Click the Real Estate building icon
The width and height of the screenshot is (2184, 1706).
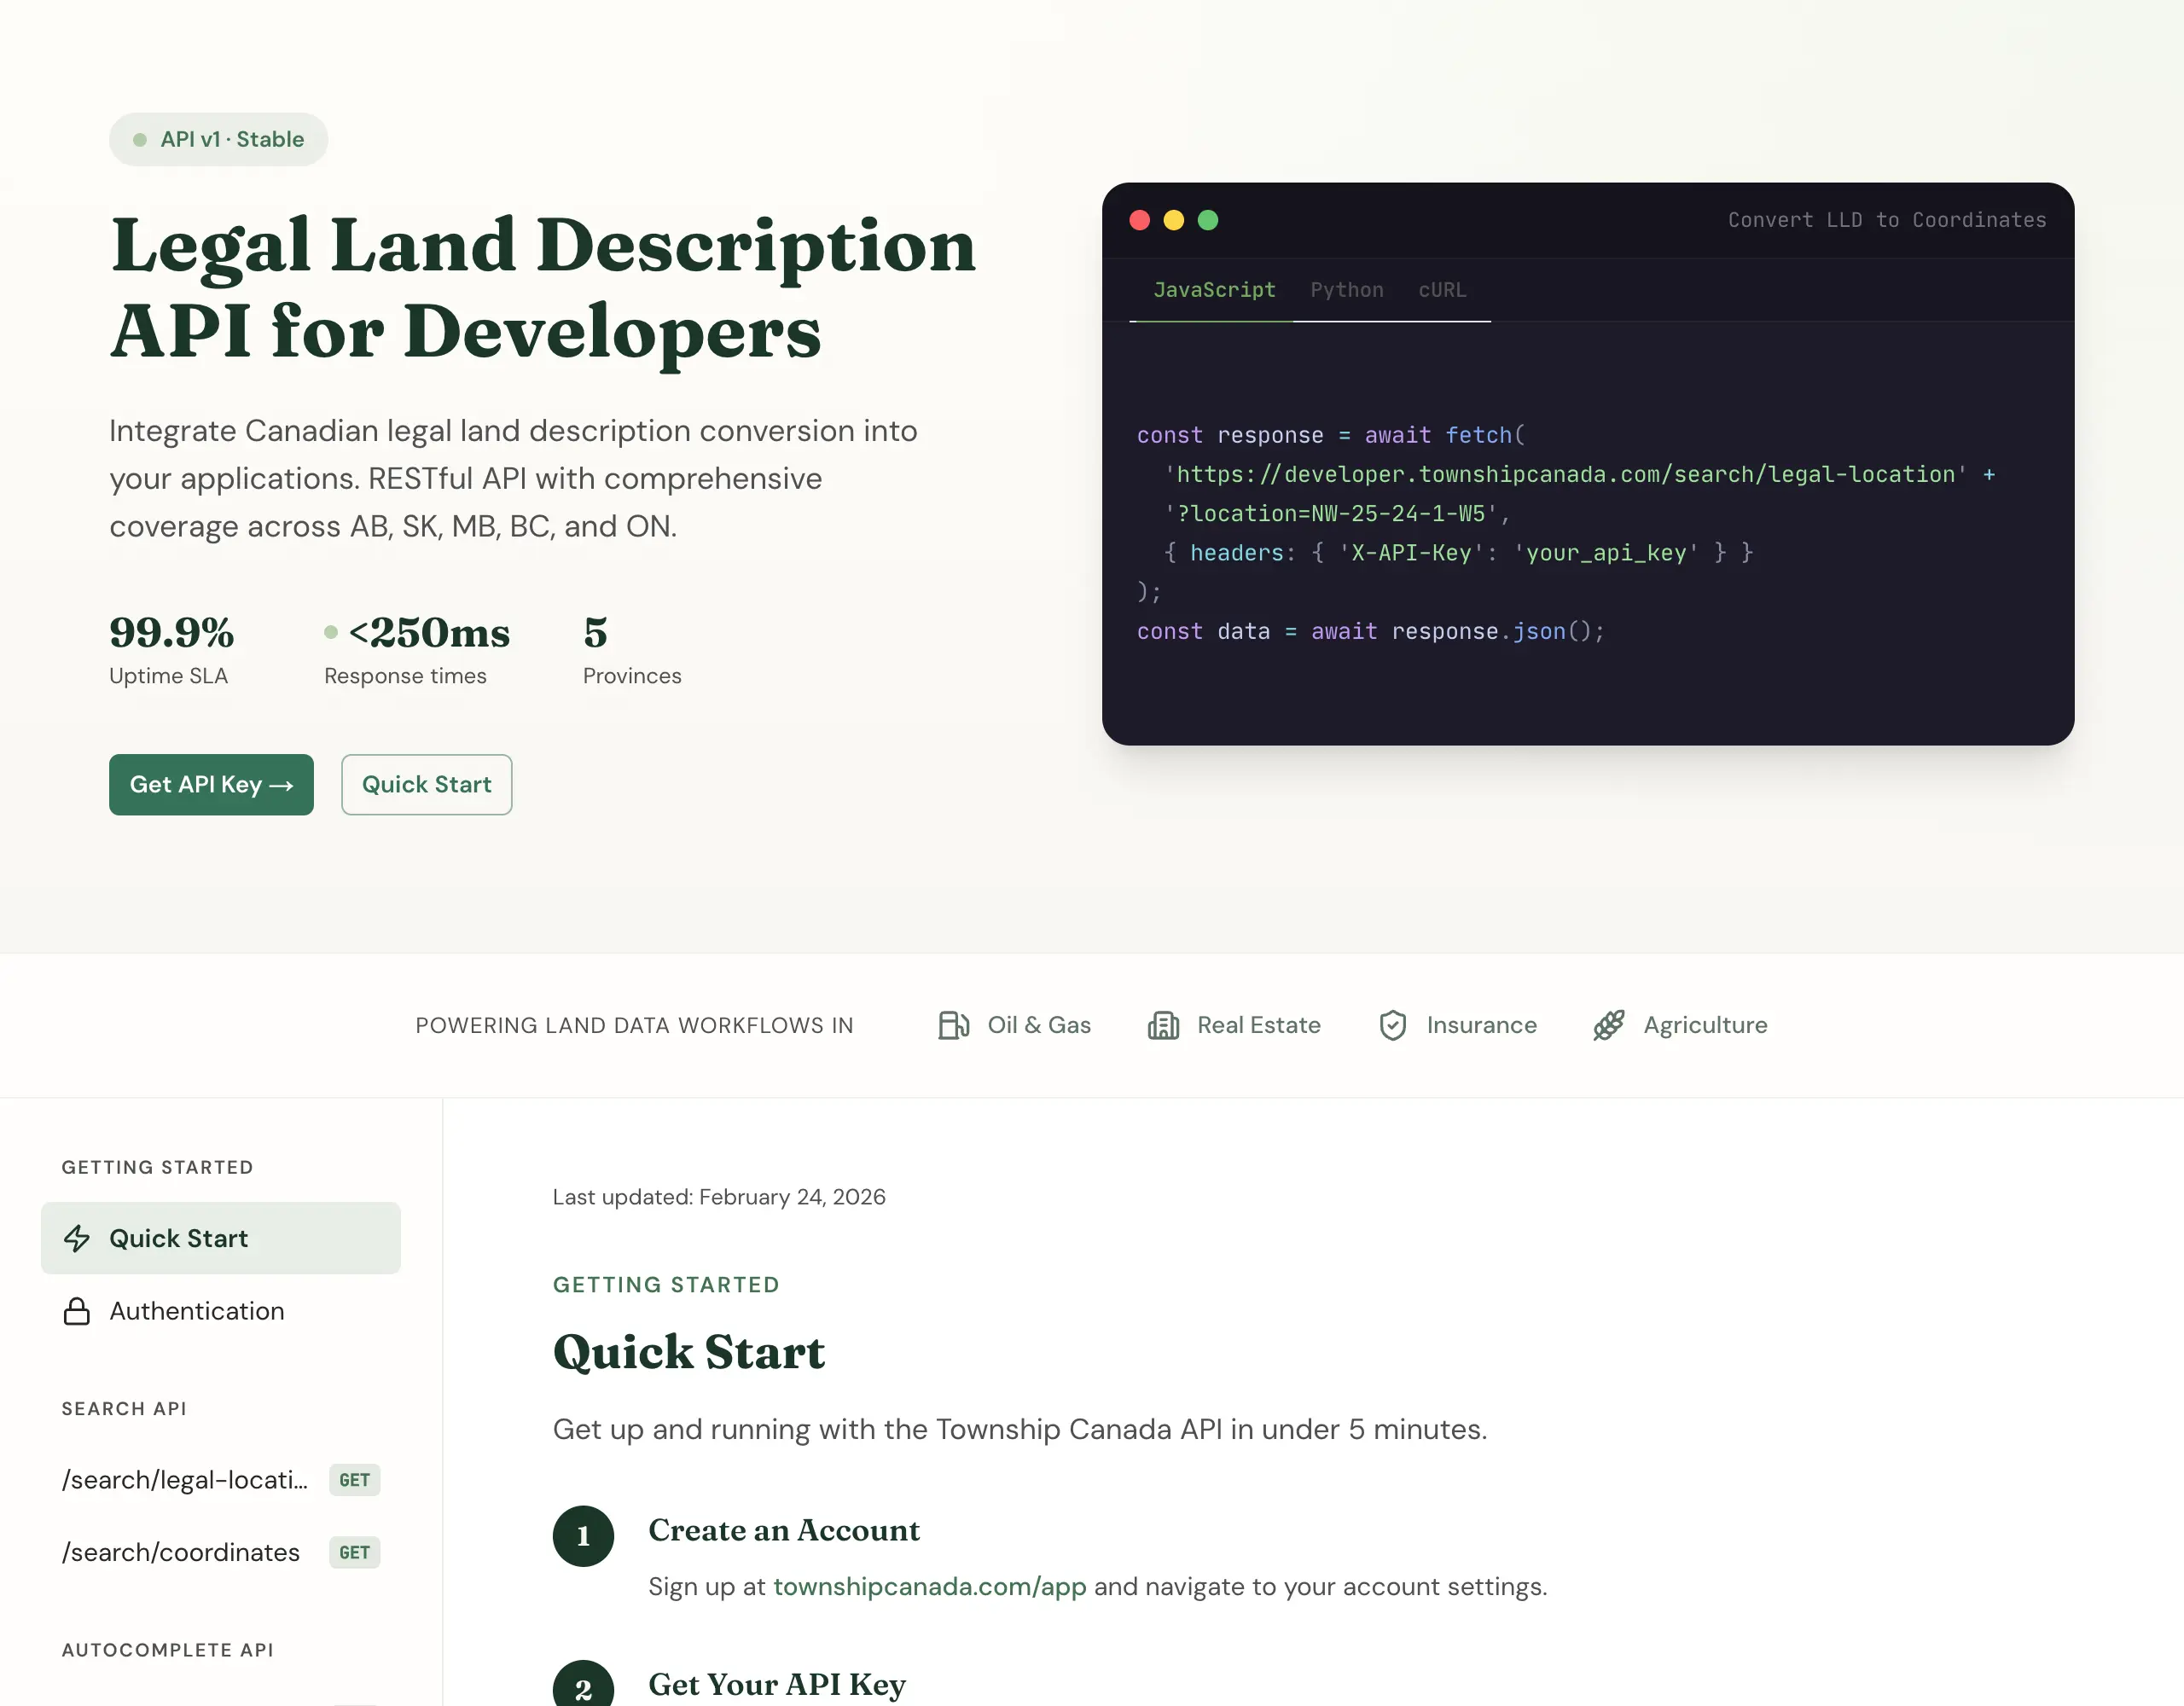tap(1163, 1025)
